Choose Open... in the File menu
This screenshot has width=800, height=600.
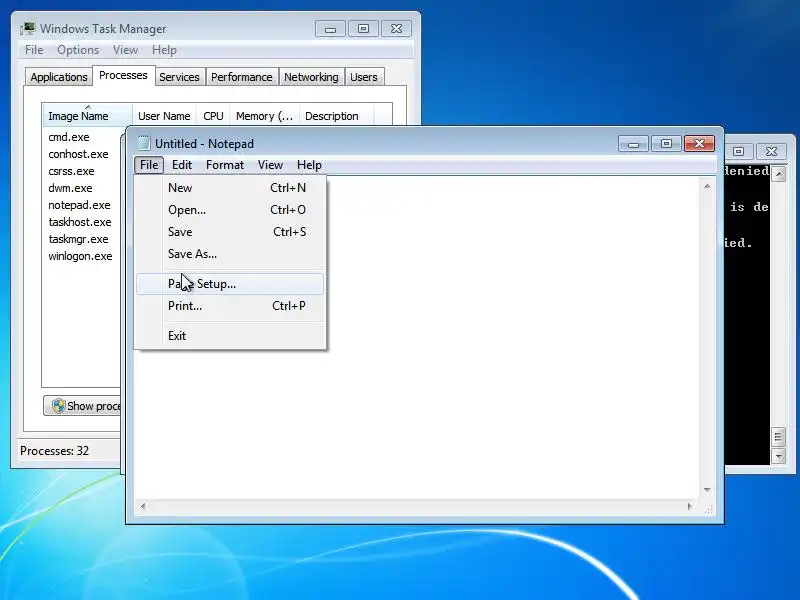(x=230, y=210)
